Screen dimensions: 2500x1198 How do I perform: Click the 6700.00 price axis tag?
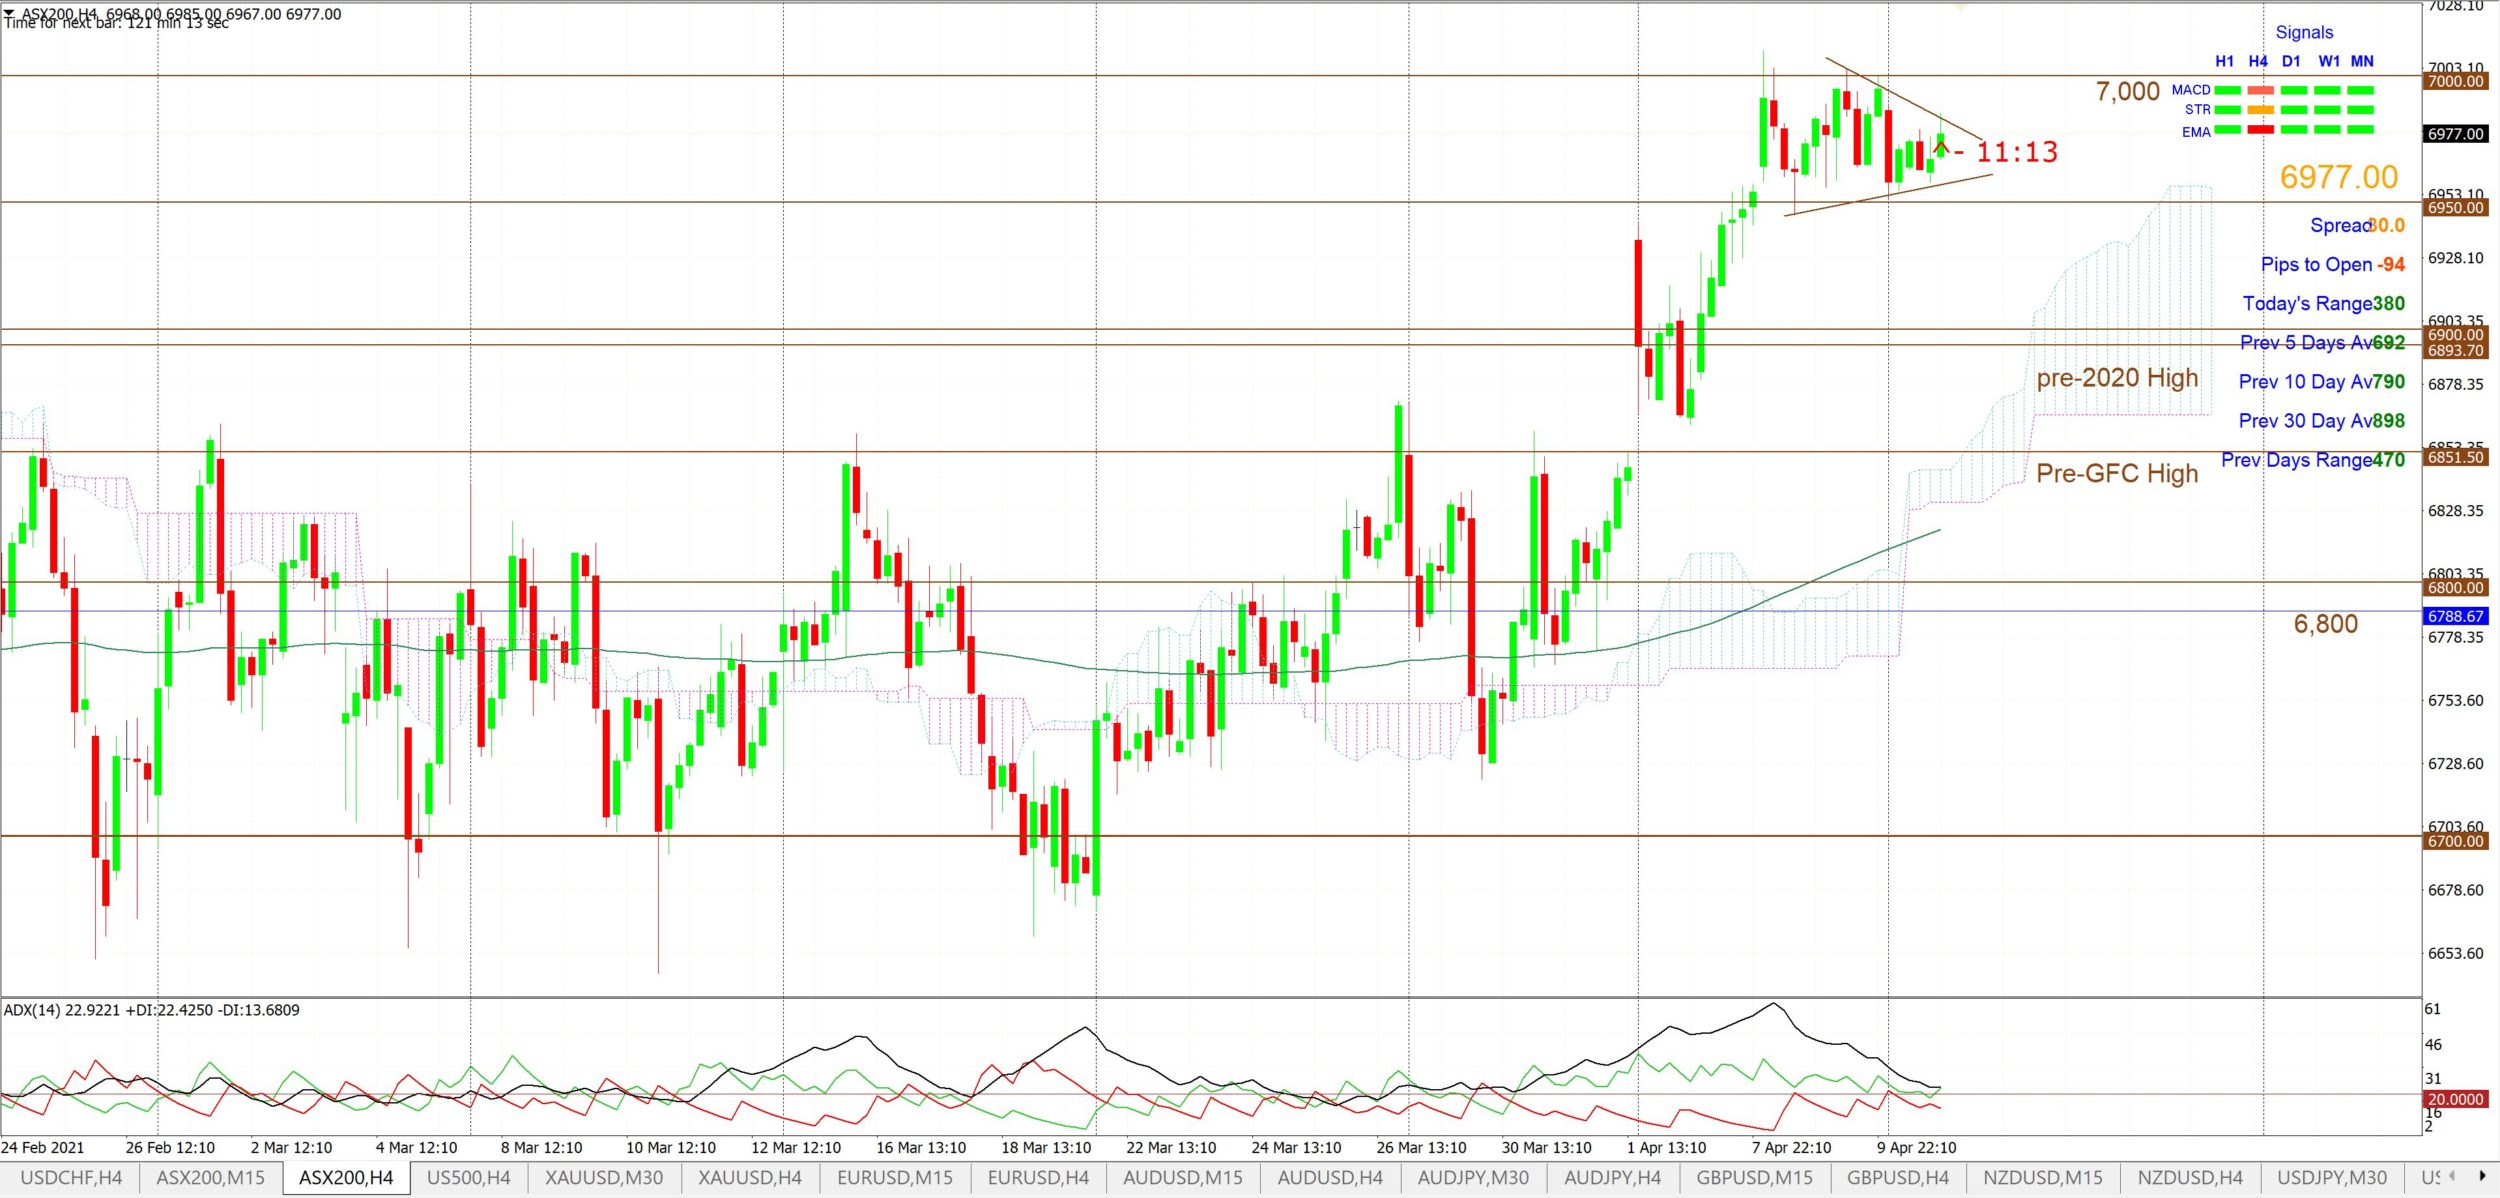click(2456, 841)
